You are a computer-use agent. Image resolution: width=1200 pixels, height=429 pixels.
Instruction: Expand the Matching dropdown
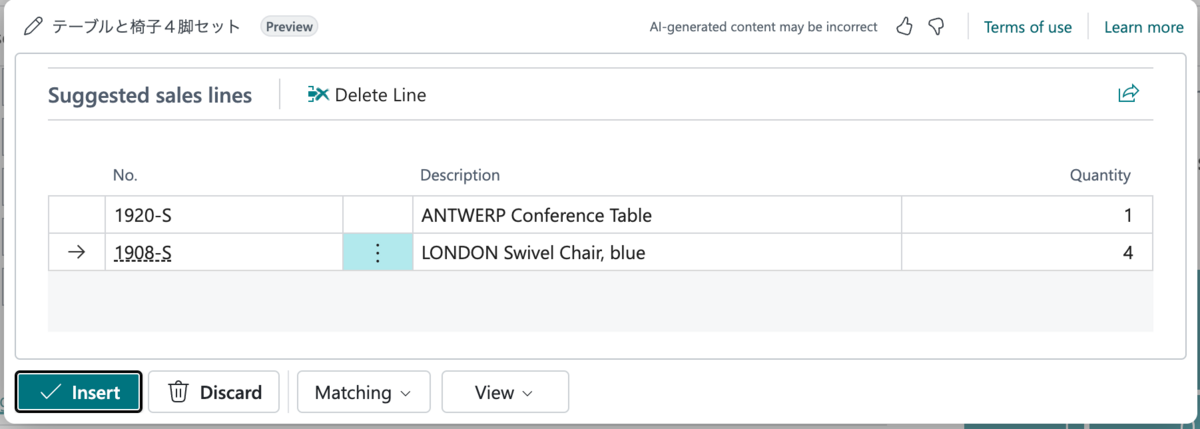(363, 392)
